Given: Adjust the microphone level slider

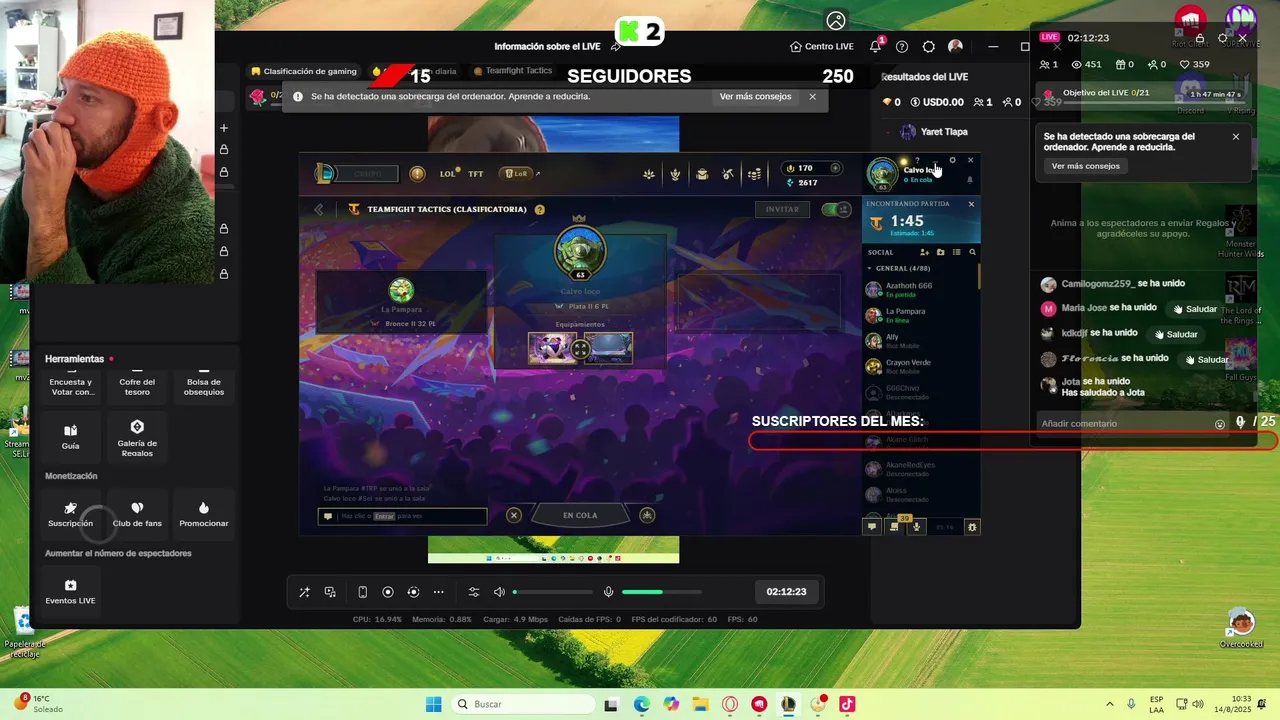Looking at the screenshot, I should tap(662, 592).
